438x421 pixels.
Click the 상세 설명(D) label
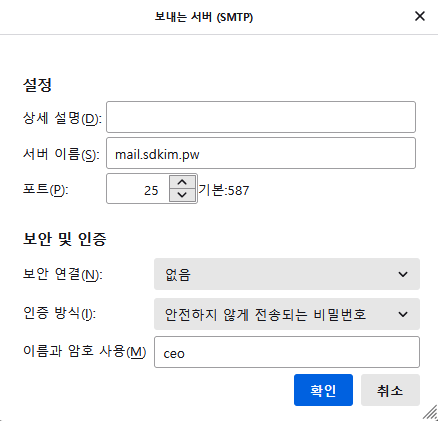62,118
